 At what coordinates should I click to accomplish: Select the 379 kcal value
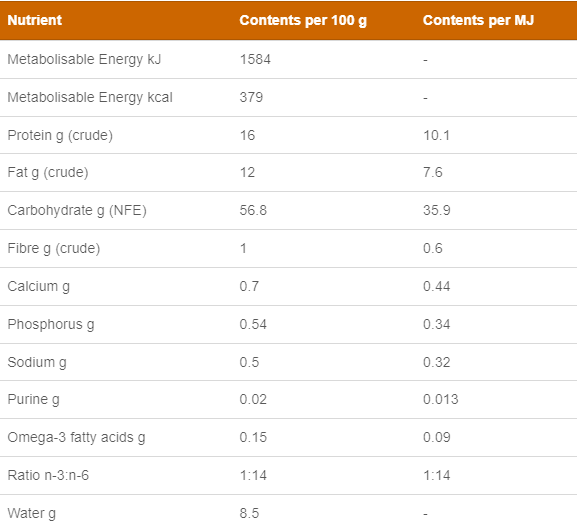click(251, 97)
